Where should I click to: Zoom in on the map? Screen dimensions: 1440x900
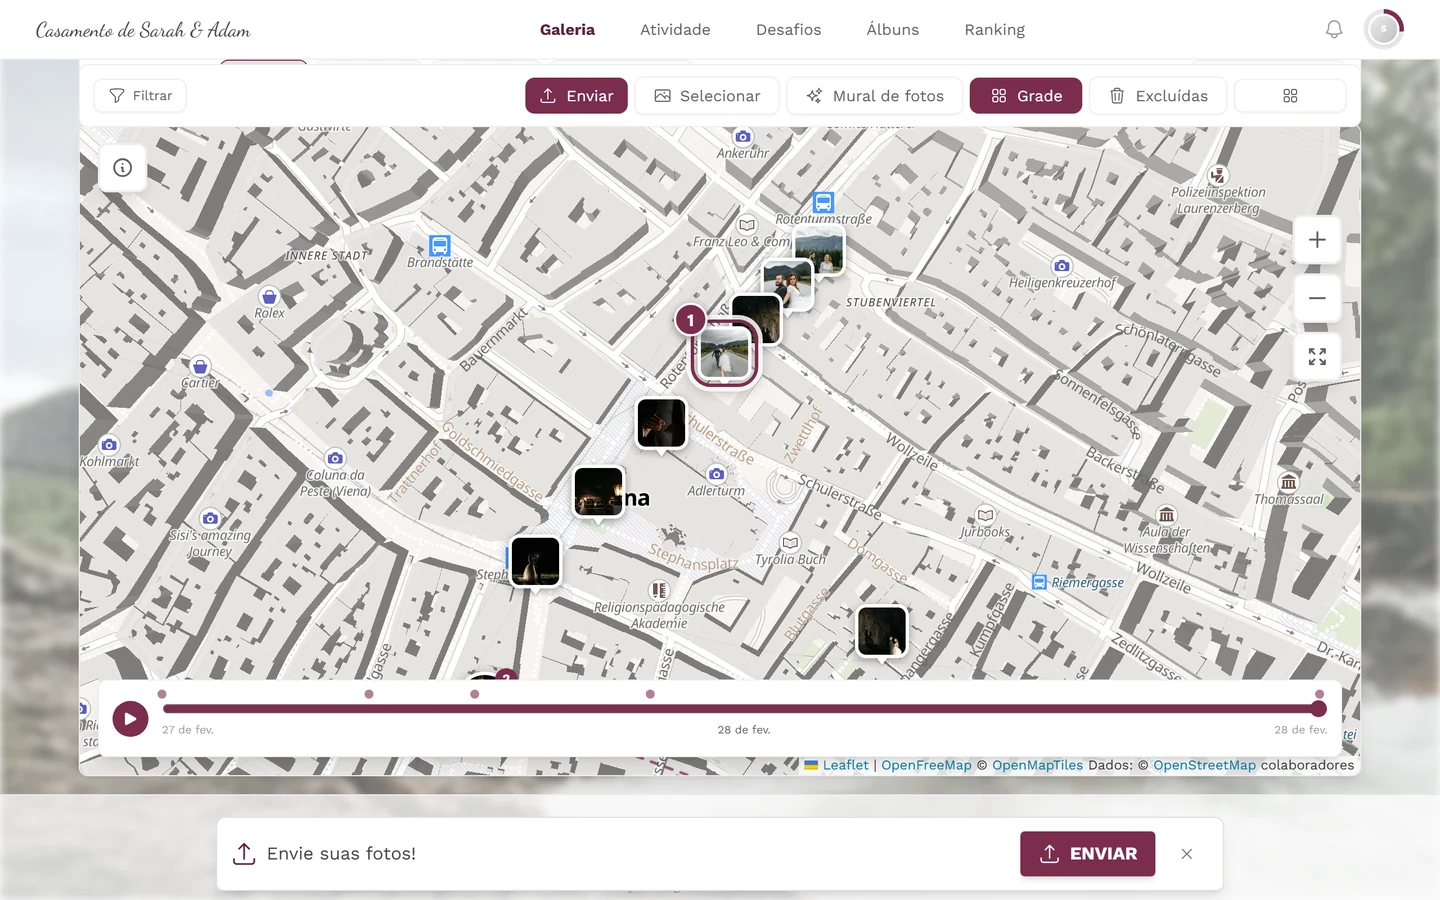(x=1317, y=240)
